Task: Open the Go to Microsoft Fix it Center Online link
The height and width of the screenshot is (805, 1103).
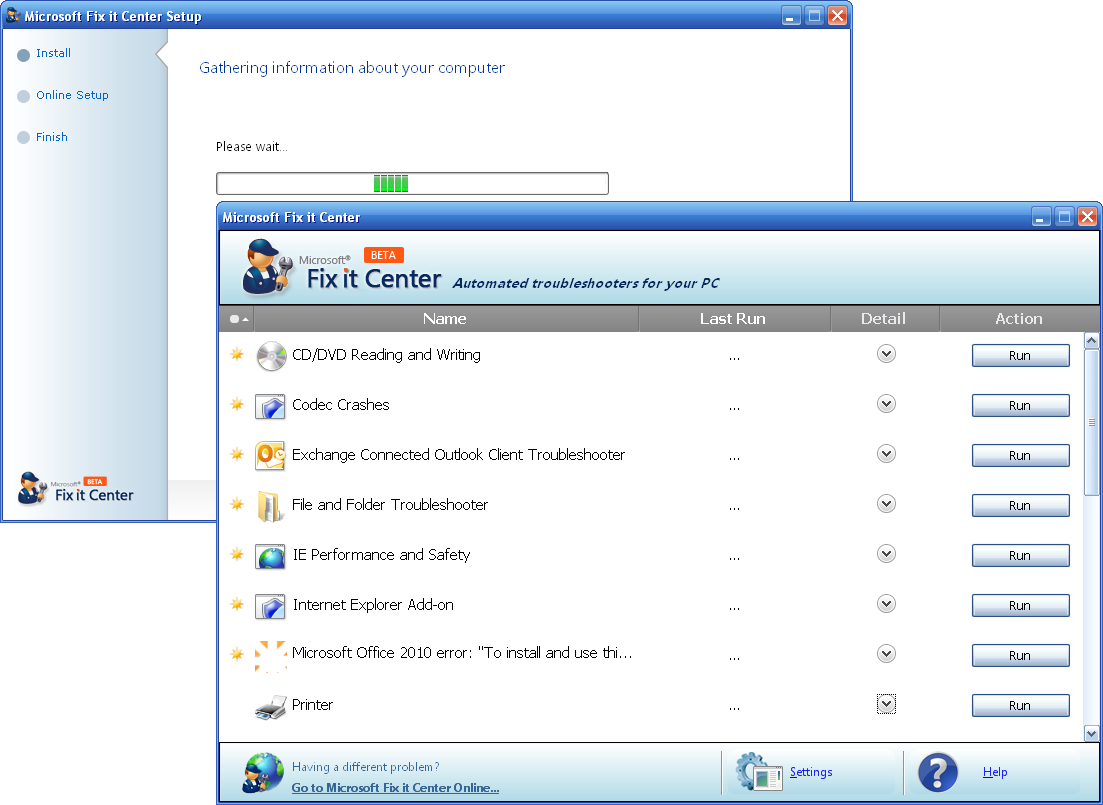Action: tap(395, 788)
